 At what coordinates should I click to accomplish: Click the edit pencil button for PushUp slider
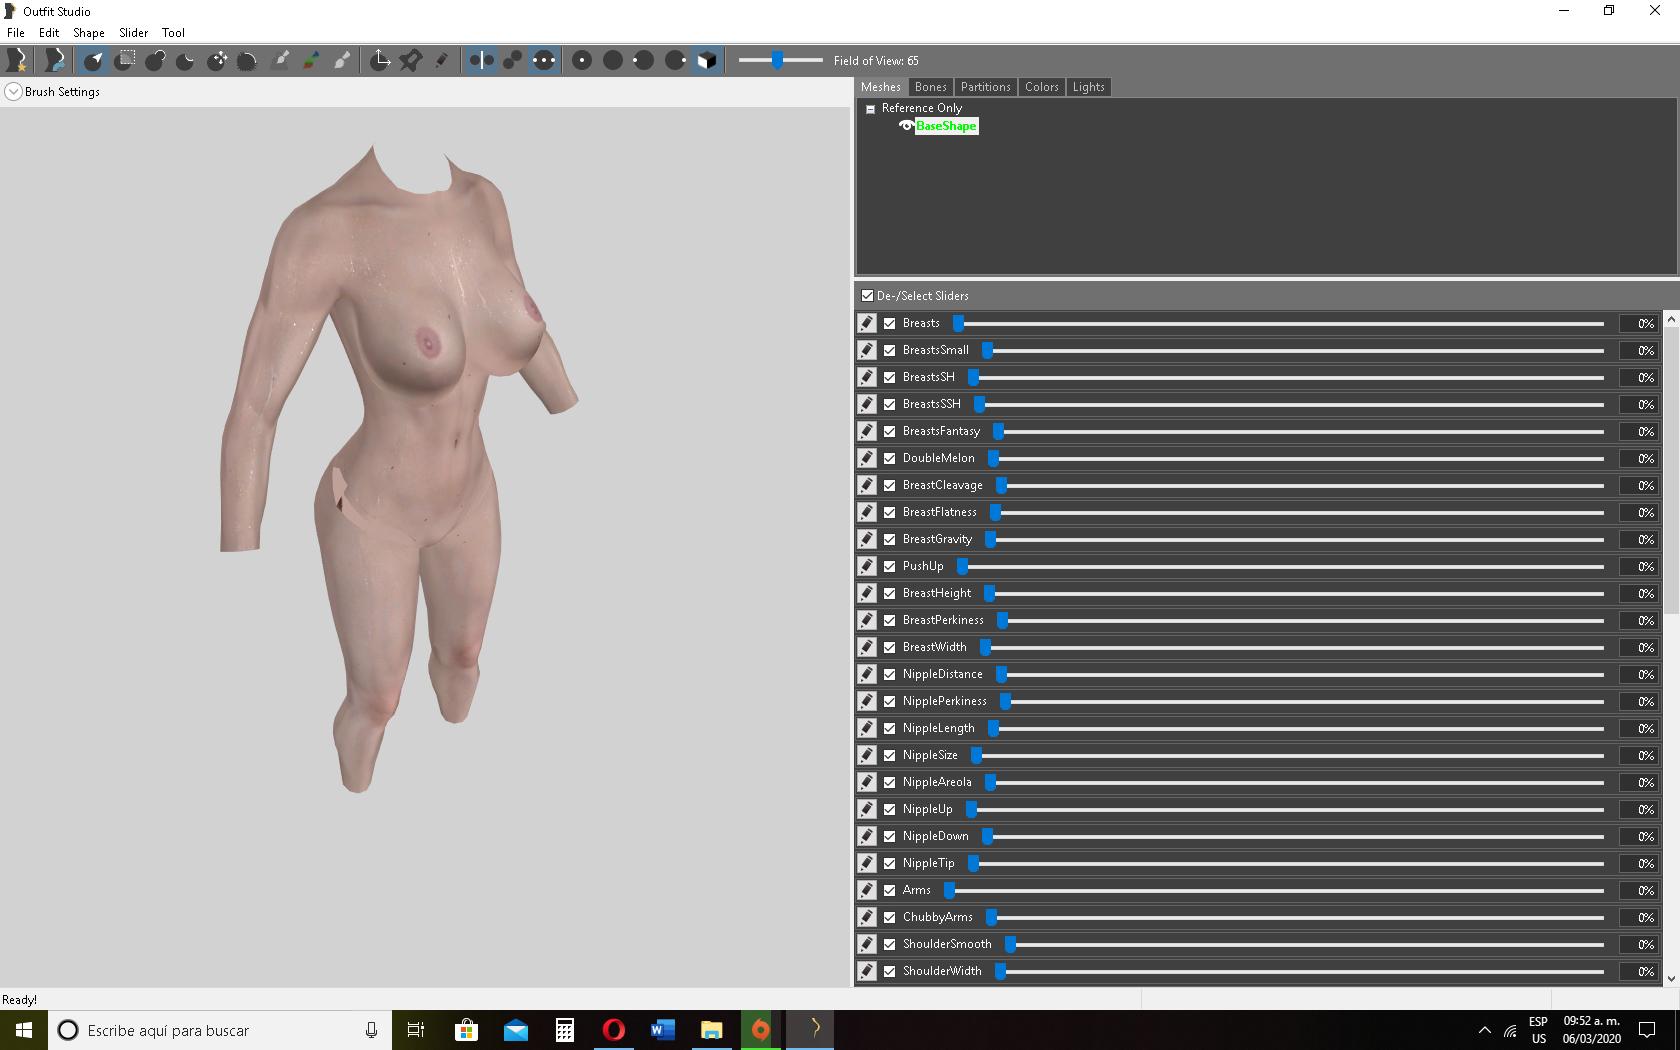tap(867, 566)
